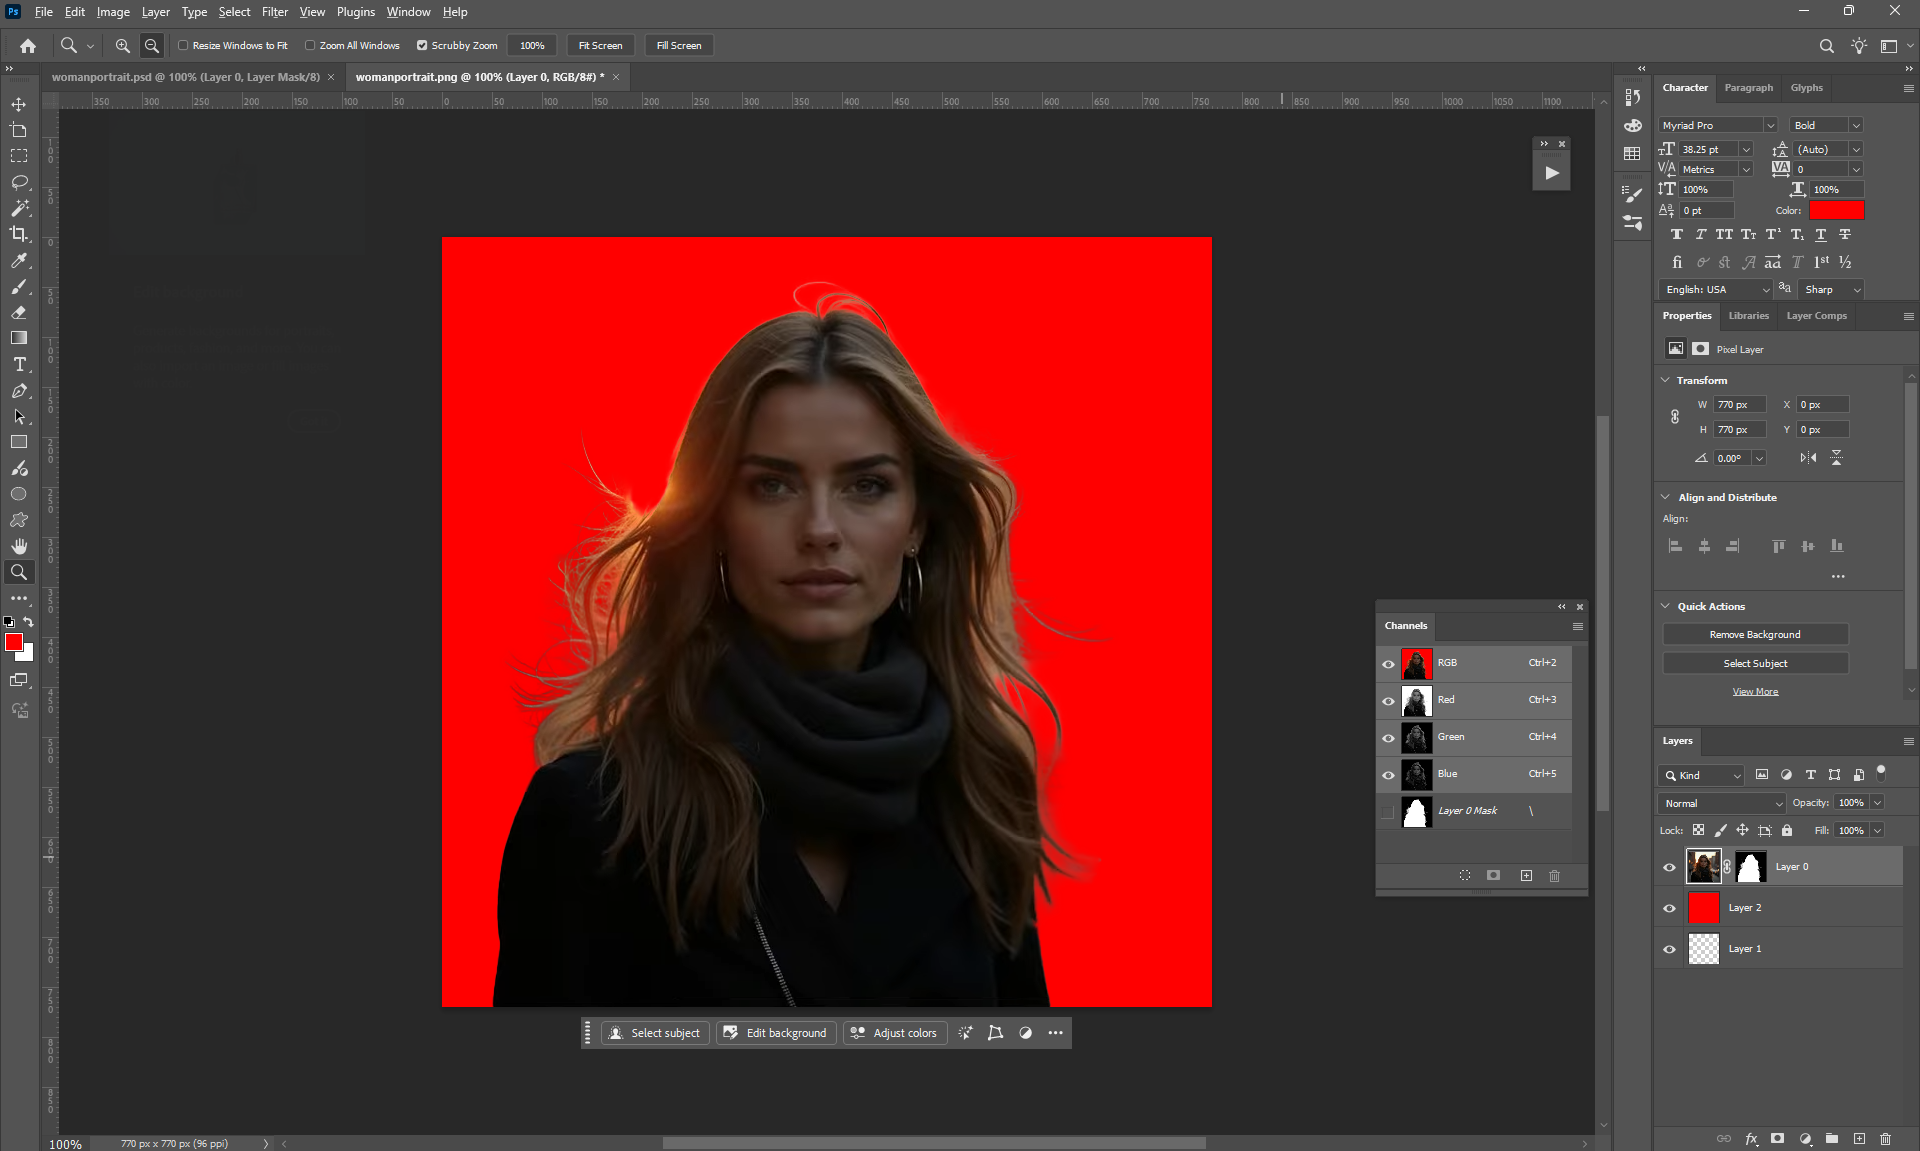The image size is (1920, 1151).
Task: Select the Gradient tool
Action: [x=19, y=338]
